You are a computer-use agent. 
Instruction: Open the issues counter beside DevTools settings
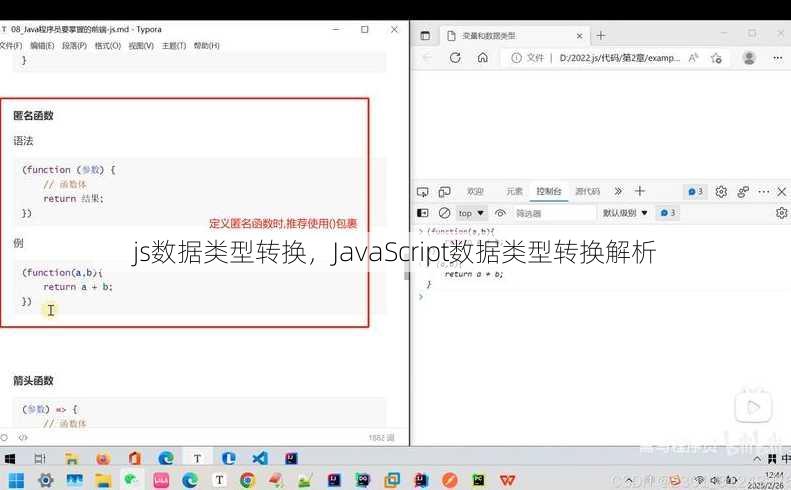[696, 192]
